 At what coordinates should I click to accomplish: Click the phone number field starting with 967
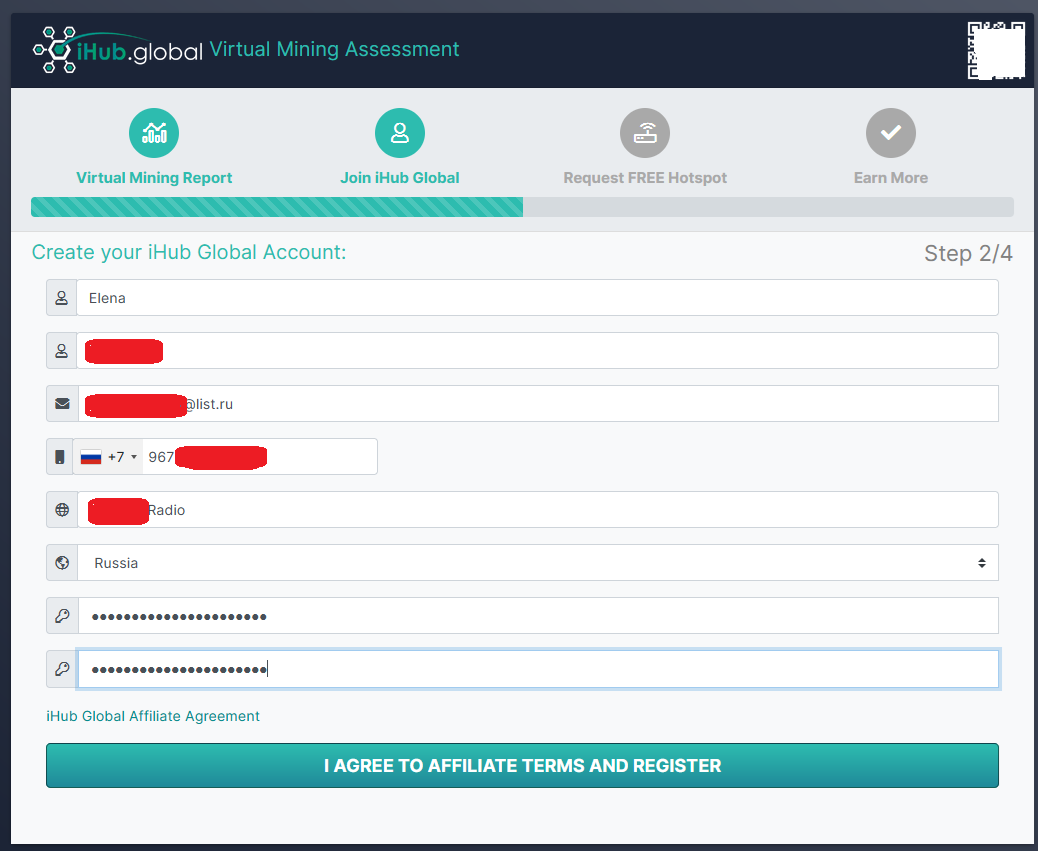[260, 457]
